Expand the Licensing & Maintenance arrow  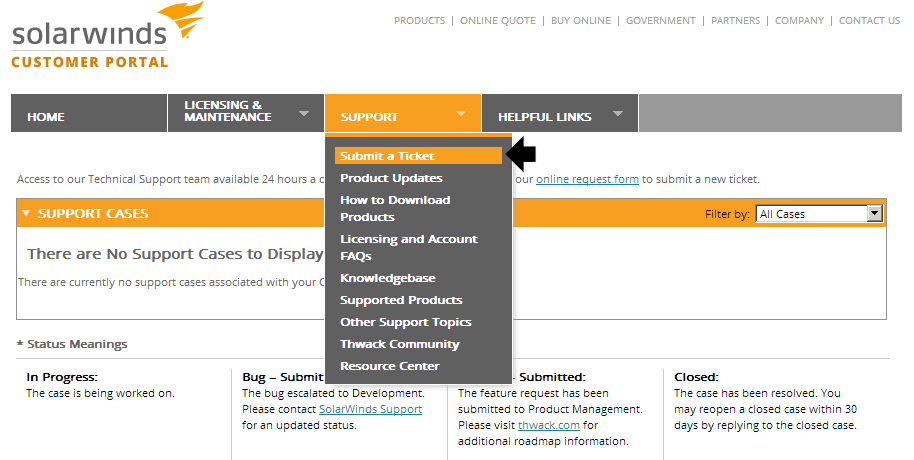pyautogui.click(x=304, y=113)
